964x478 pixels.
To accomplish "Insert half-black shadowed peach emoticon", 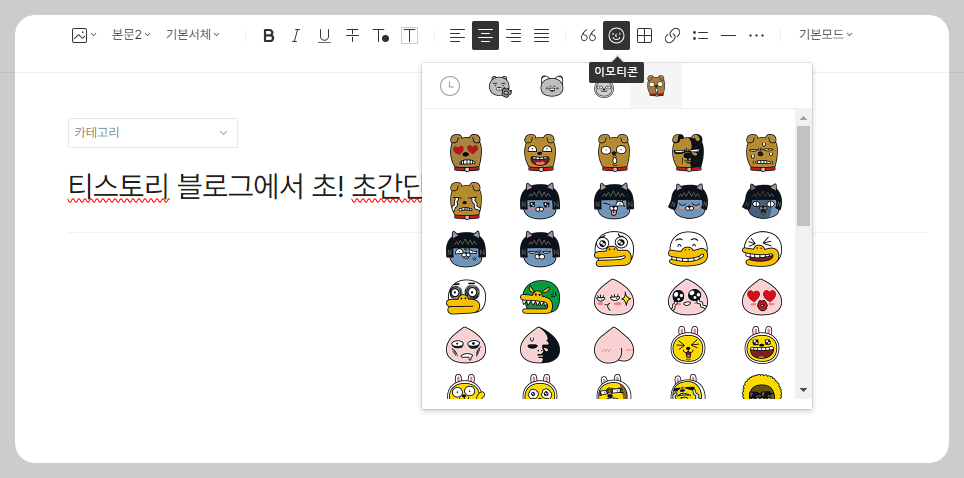I will (540, 345).
